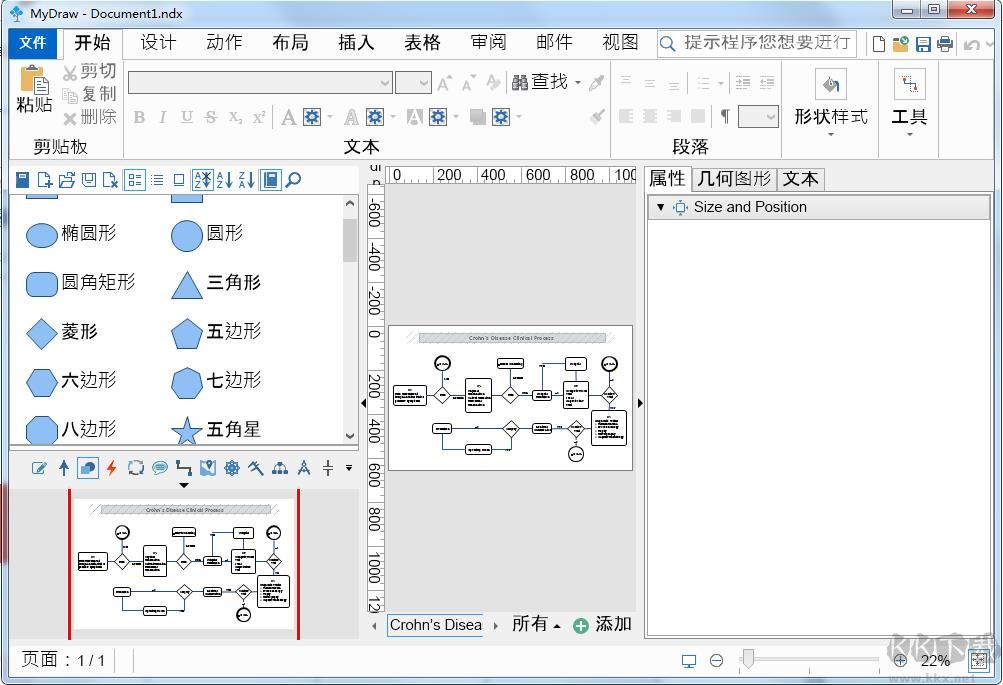Switch to the 几何图形 panel tab
The height and width of the screenshot is (685, 1003).
[734, 179]
